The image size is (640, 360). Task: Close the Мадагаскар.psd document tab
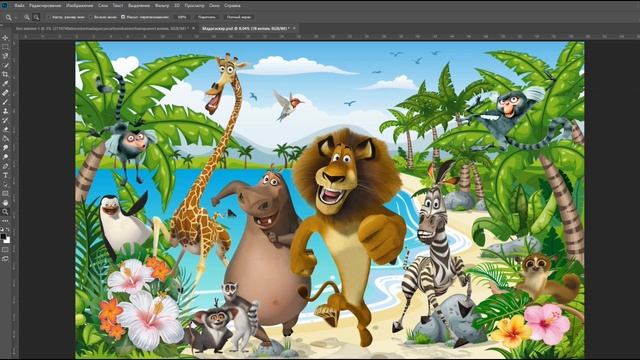pyautogui.click(x=294, y=29)
